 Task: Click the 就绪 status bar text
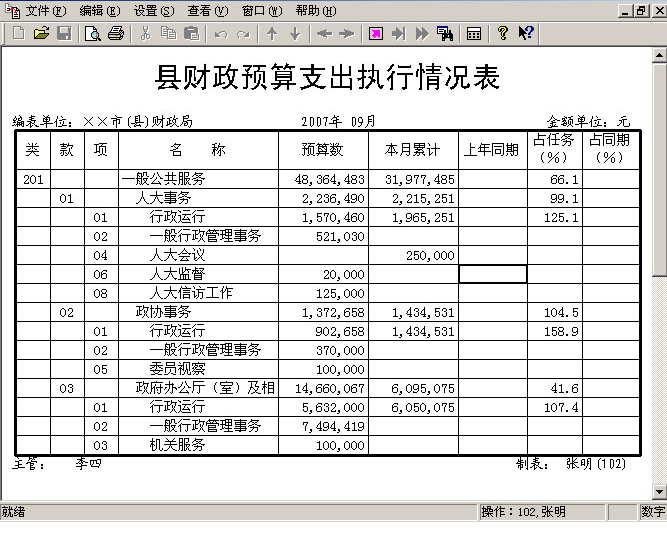point(14,511)
